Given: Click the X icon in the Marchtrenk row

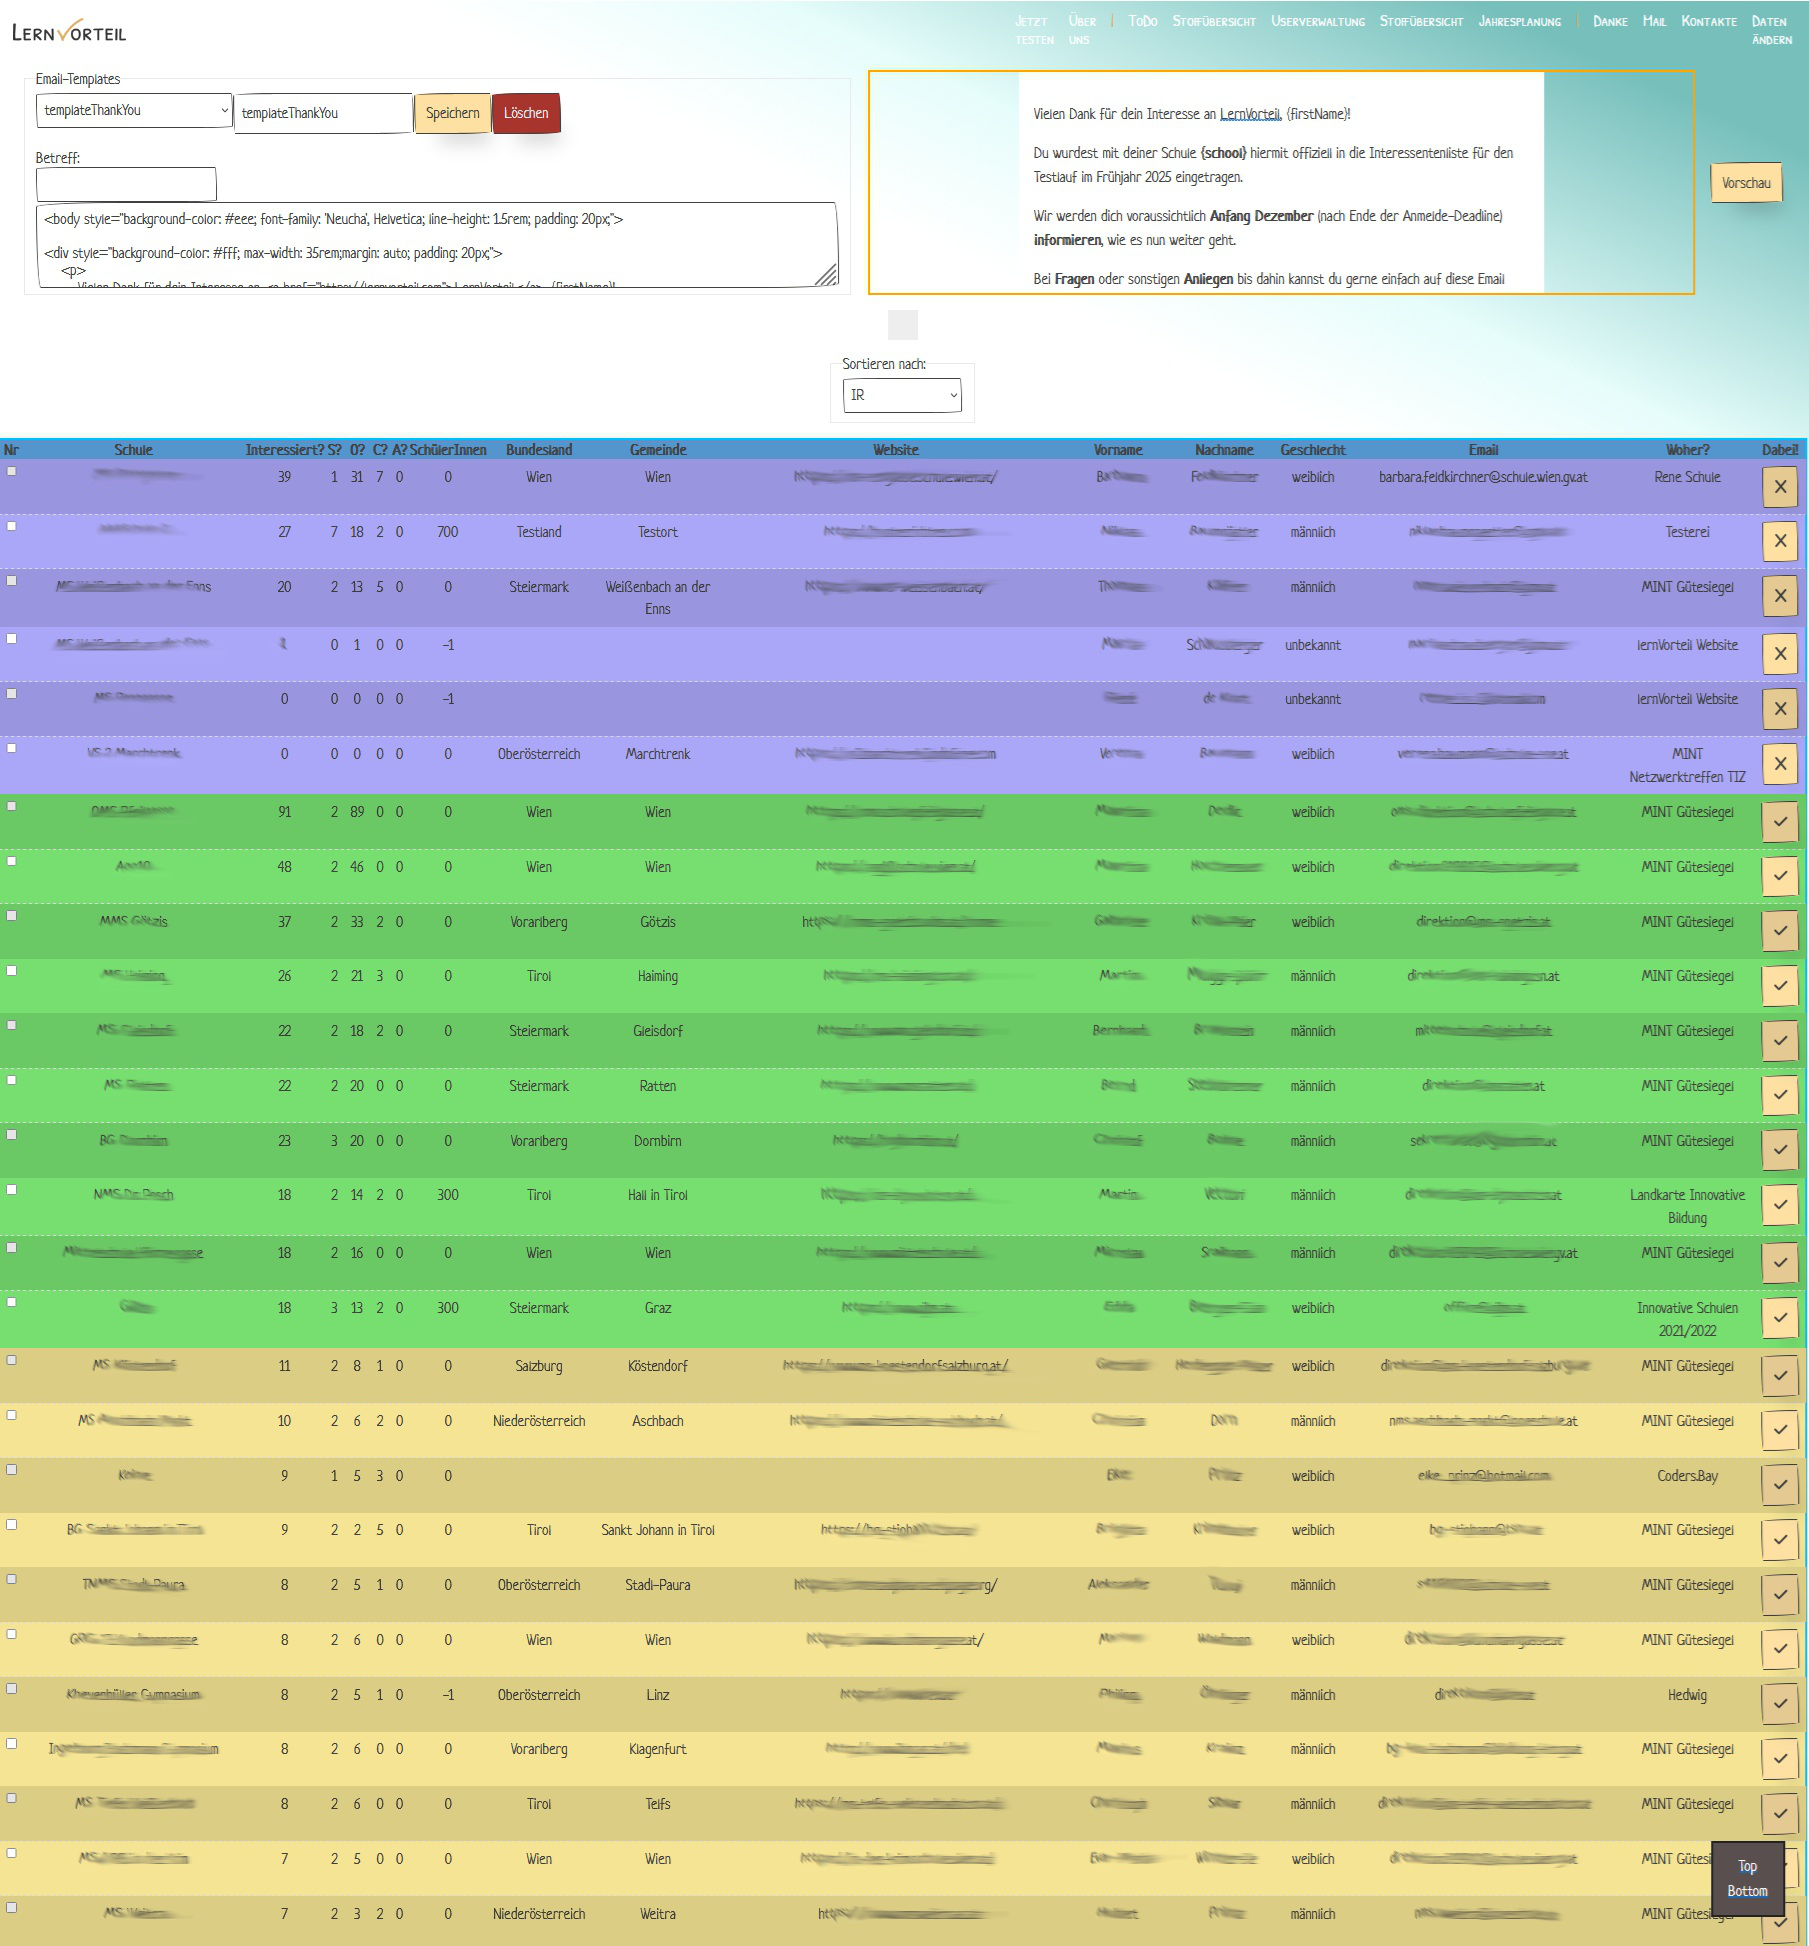Looking at the screenshot, I should pyautogui.click(x=1779, y=764).
